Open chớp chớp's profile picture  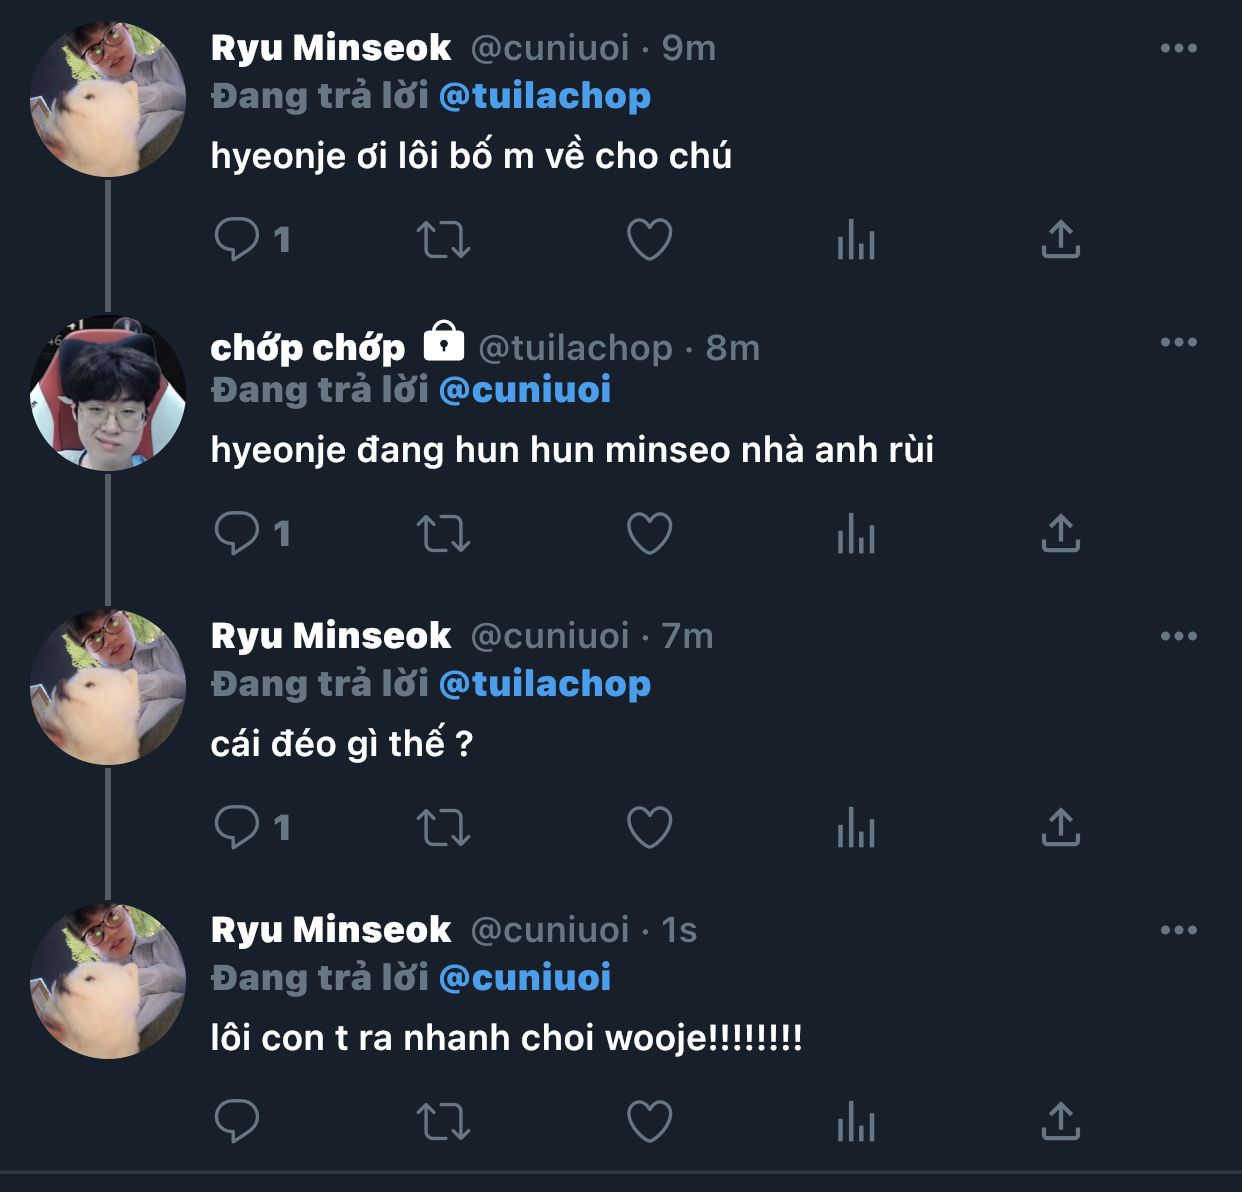(108, 392)
